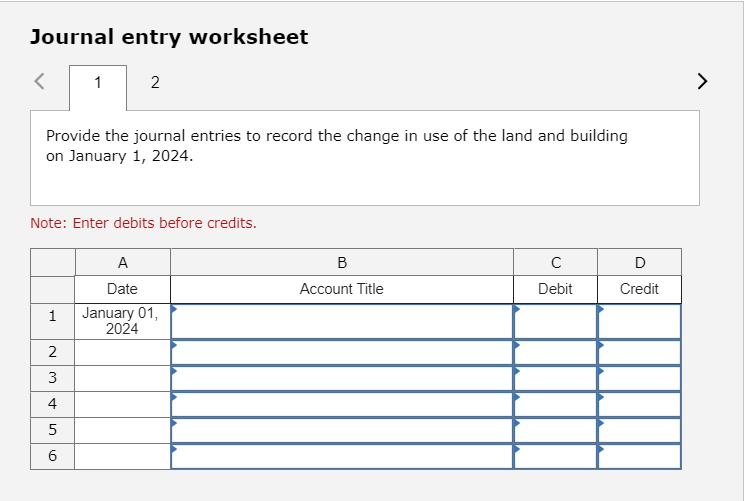Open Account Title cell in row 2
Viewport: 753px width, 501px height.
(x=342, y=353)
